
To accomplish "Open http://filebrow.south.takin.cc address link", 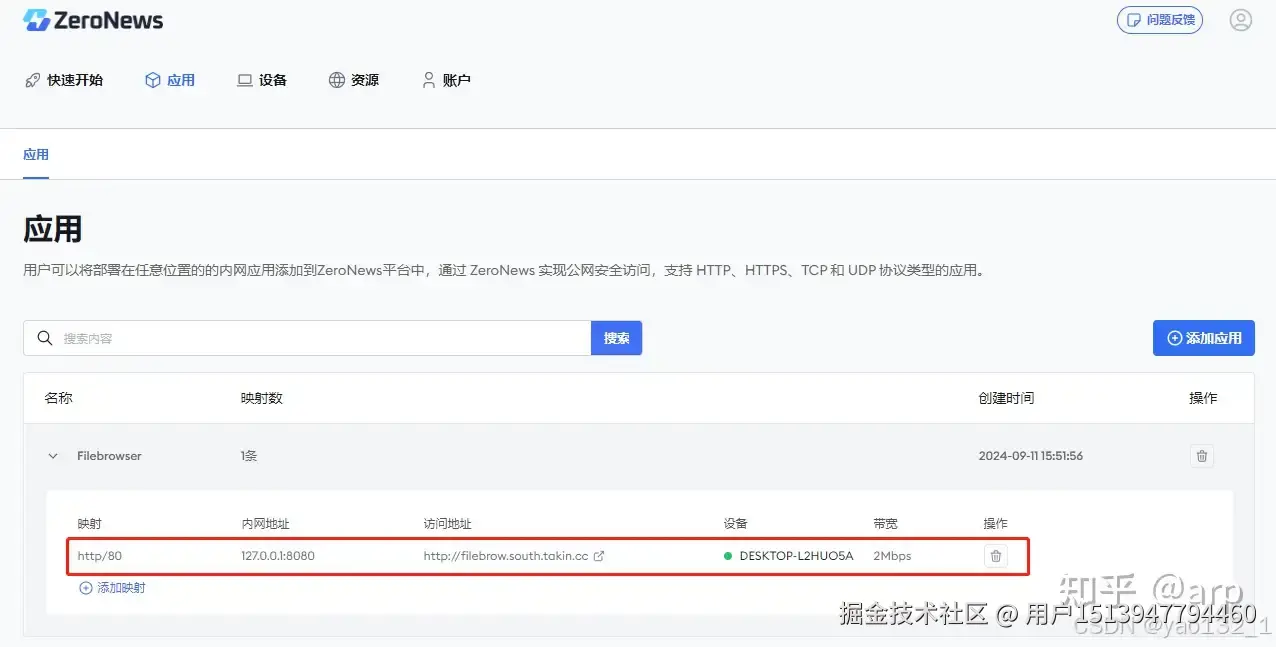I will (506, 556).
